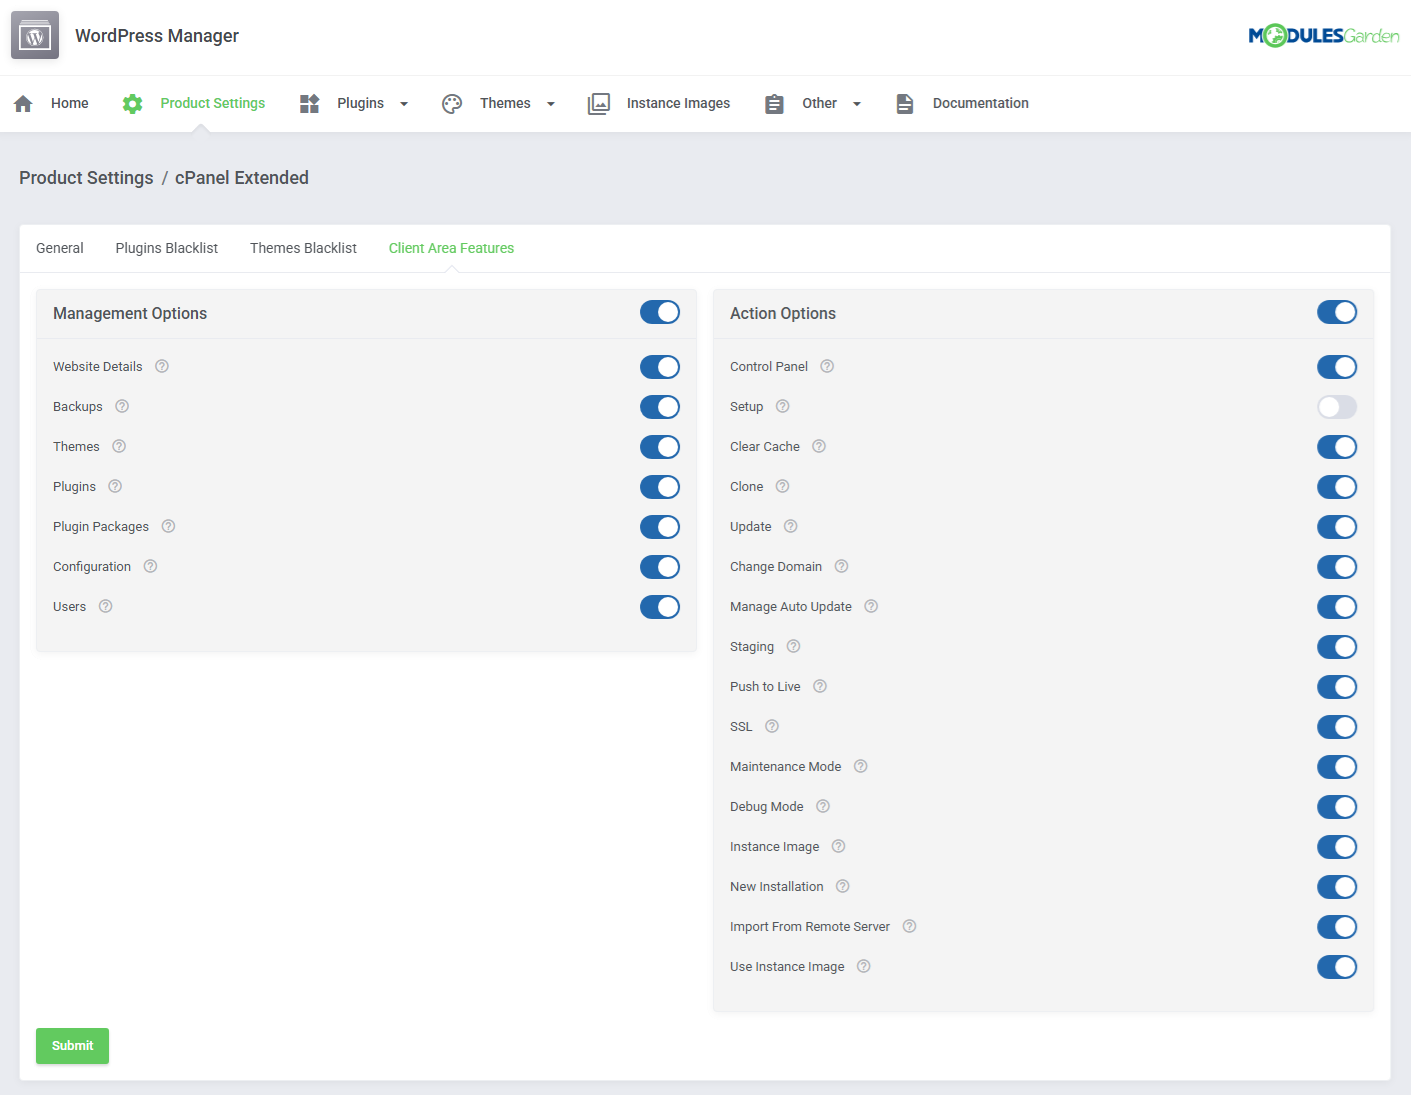Click the help icon next to Clear Cache
The image size is (1411, 1095).
coord(818,446)
